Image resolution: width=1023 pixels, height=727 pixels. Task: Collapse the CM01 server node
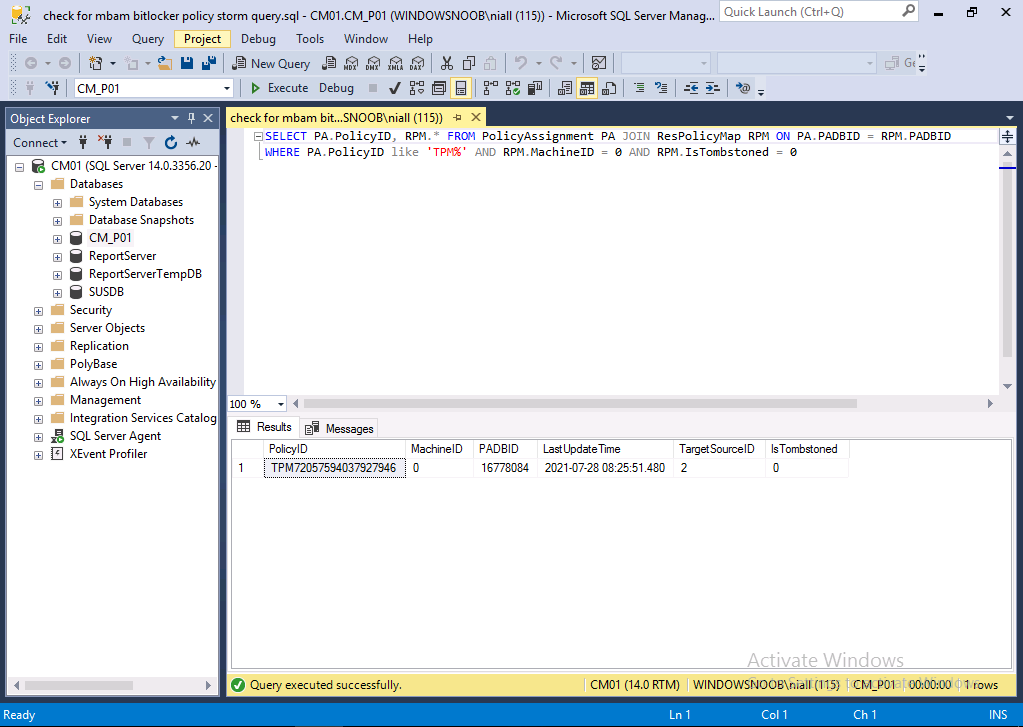(x=20, y=167)
